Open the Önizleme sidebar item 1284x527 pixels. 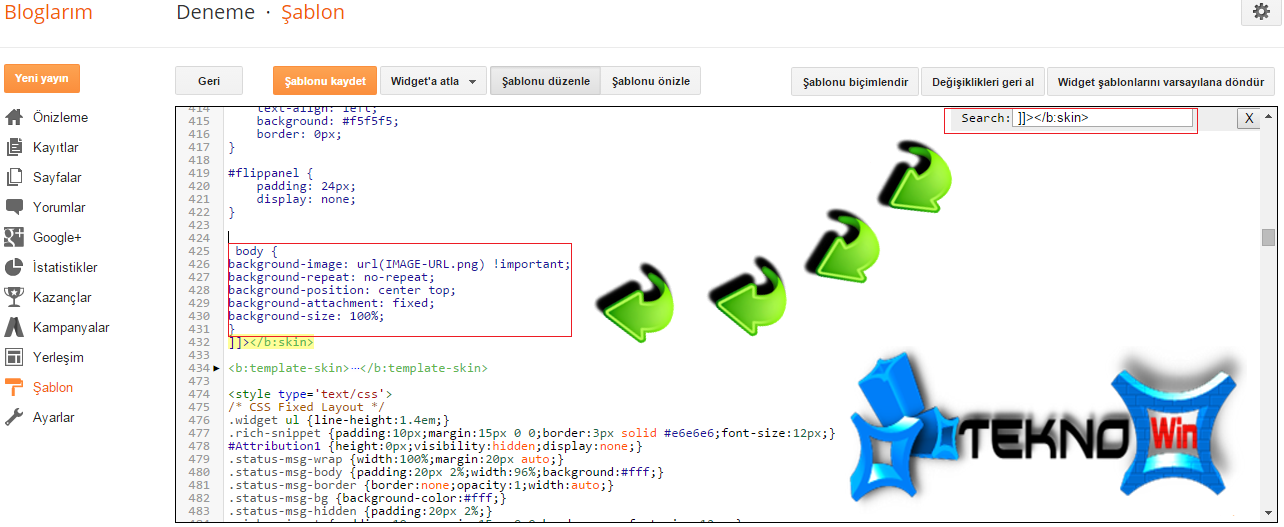point(60,117)
